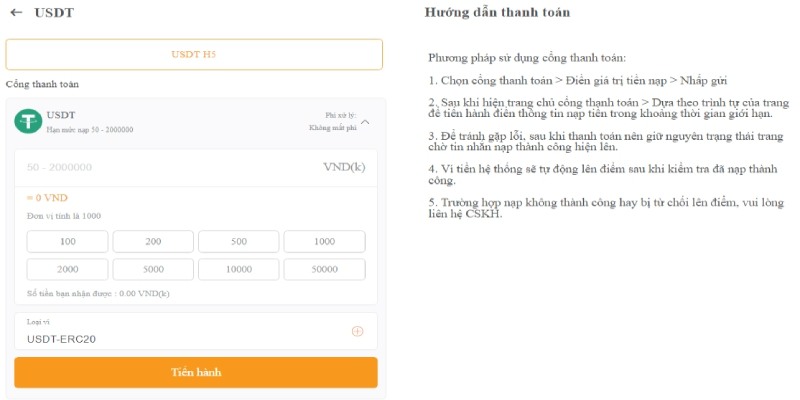Image resolution: width=800 pixels, height=400 pixels.
Task: Select the USDT H5 tab
Action: tap(194, 54)
